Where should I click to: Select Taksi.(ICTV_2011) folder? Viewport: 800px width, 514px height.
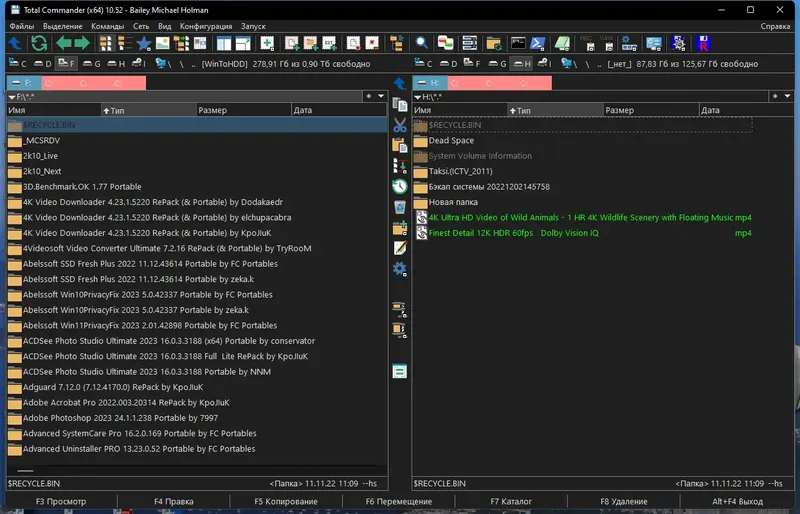(x=583, y=171)
